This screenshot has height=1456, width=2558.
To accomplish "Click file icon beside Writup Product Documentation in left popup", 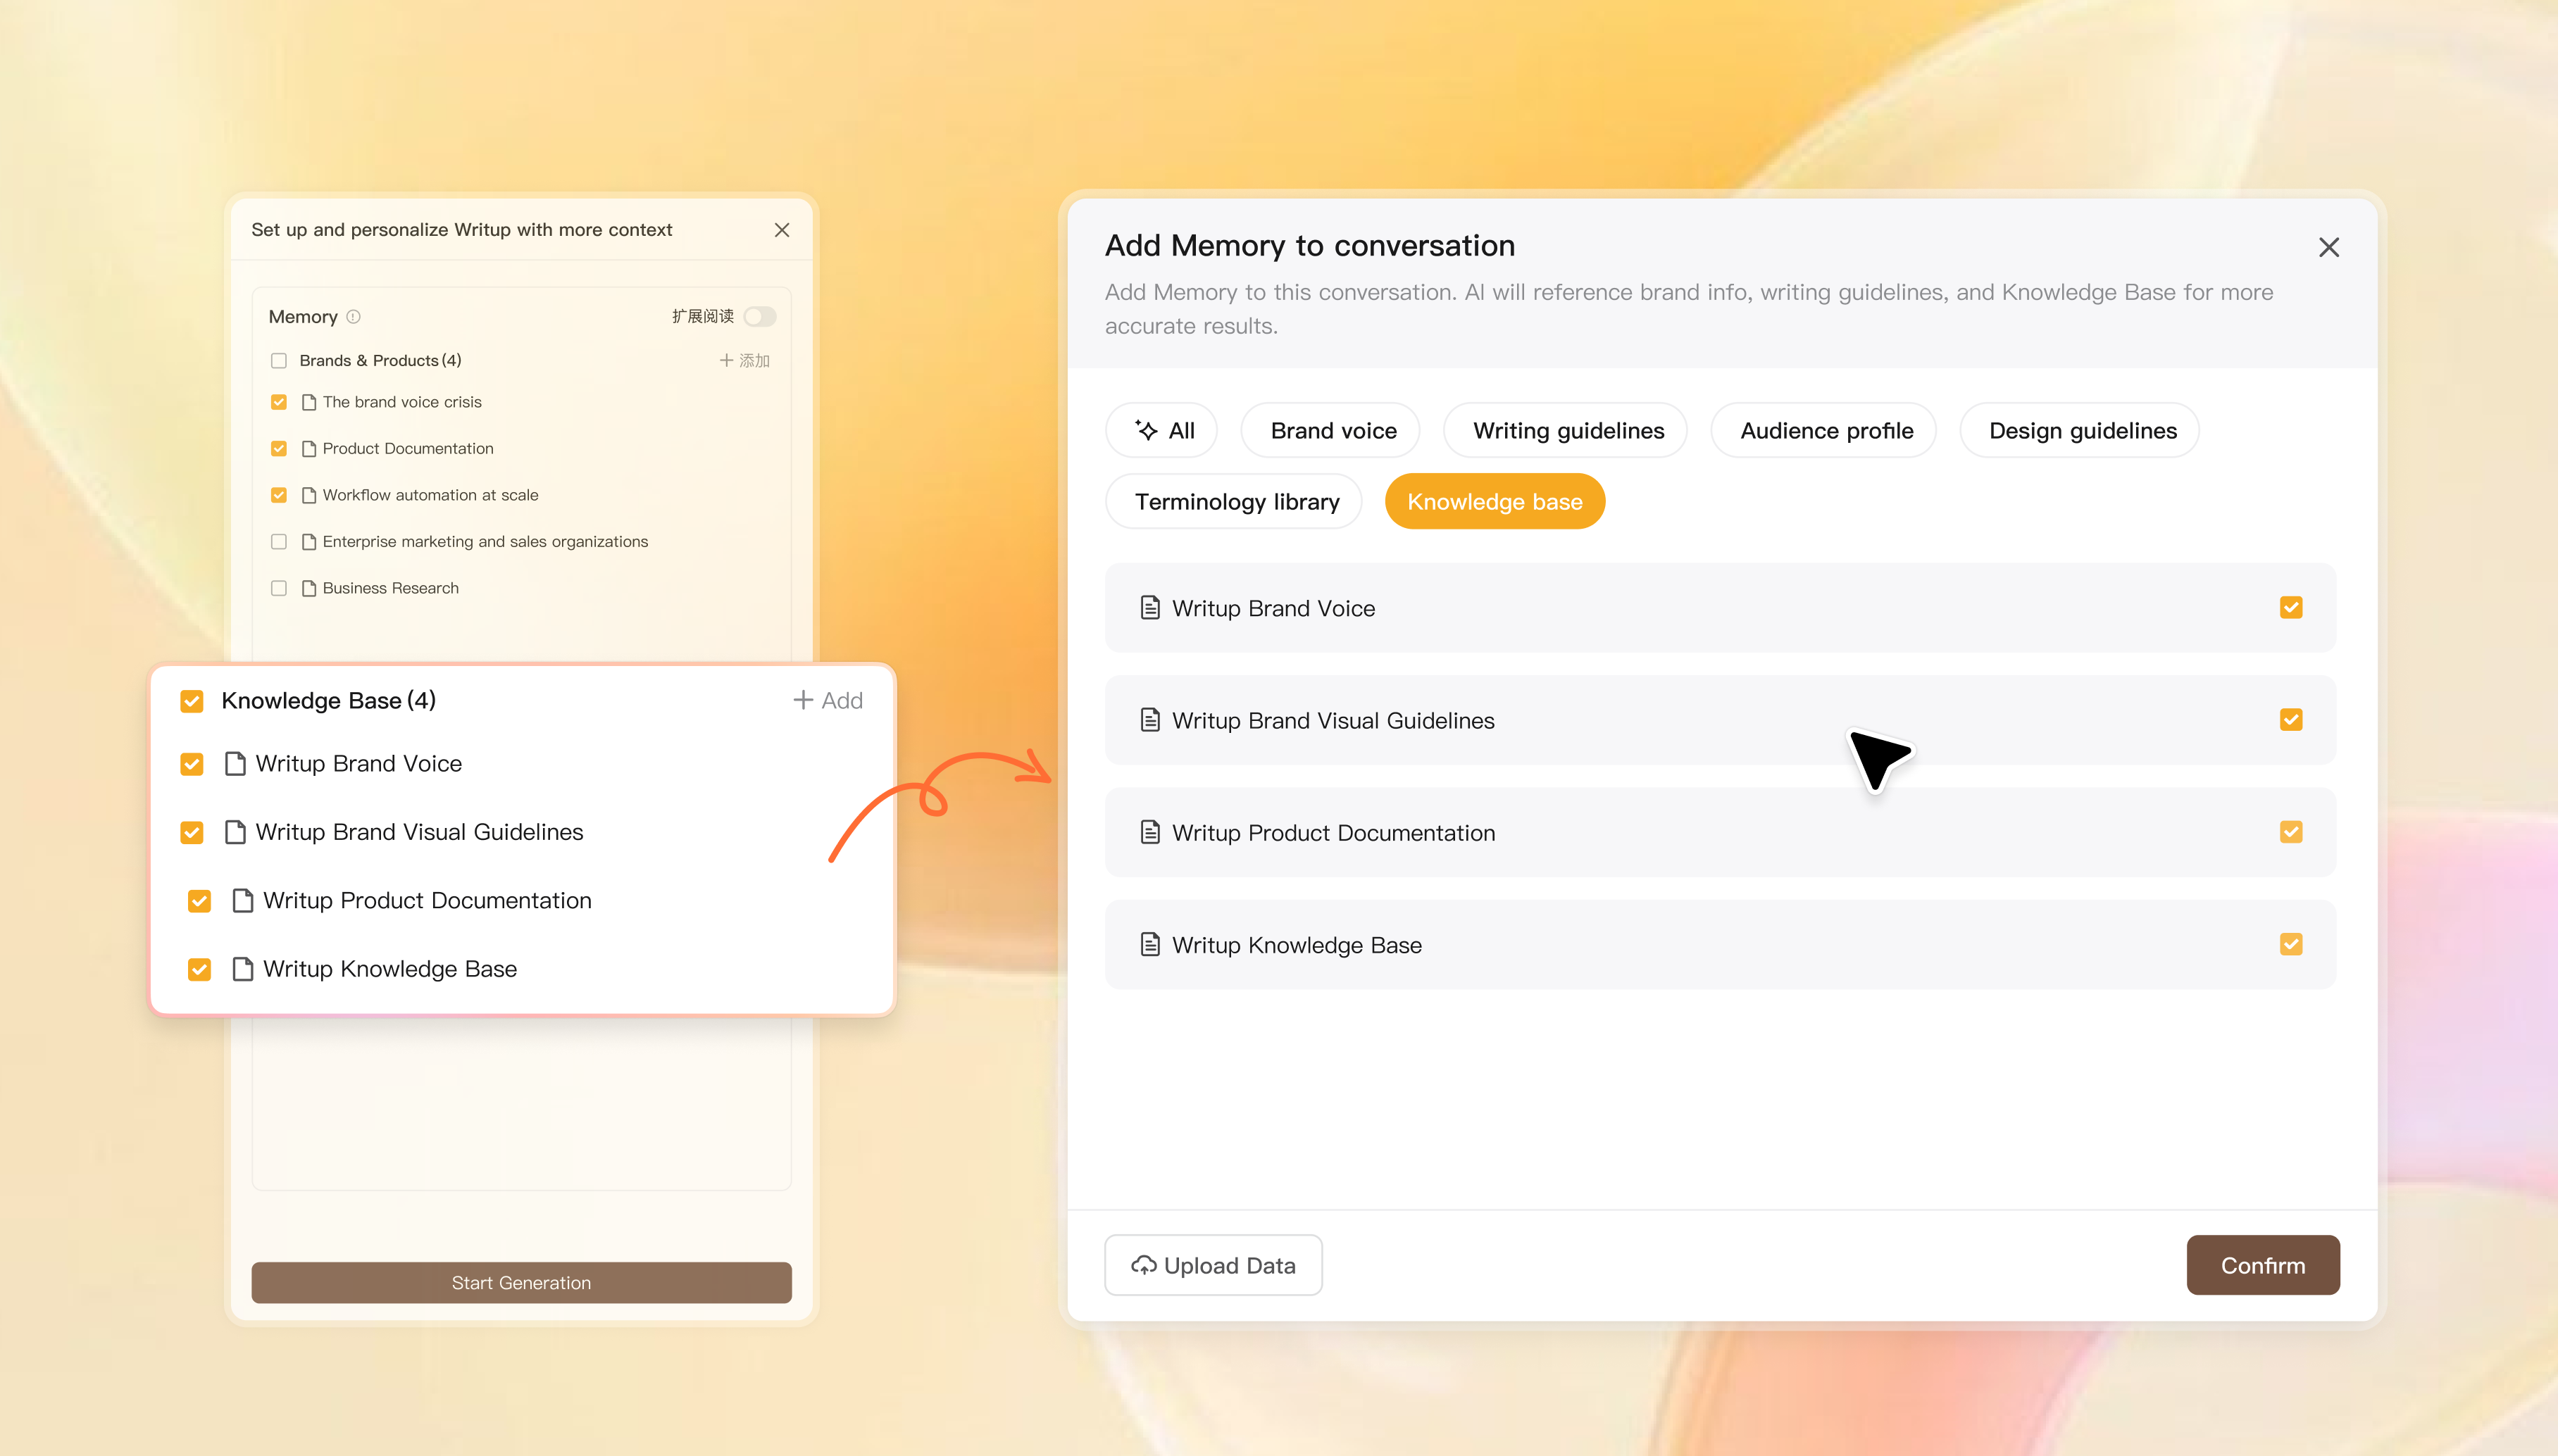I will pos(242,901).
